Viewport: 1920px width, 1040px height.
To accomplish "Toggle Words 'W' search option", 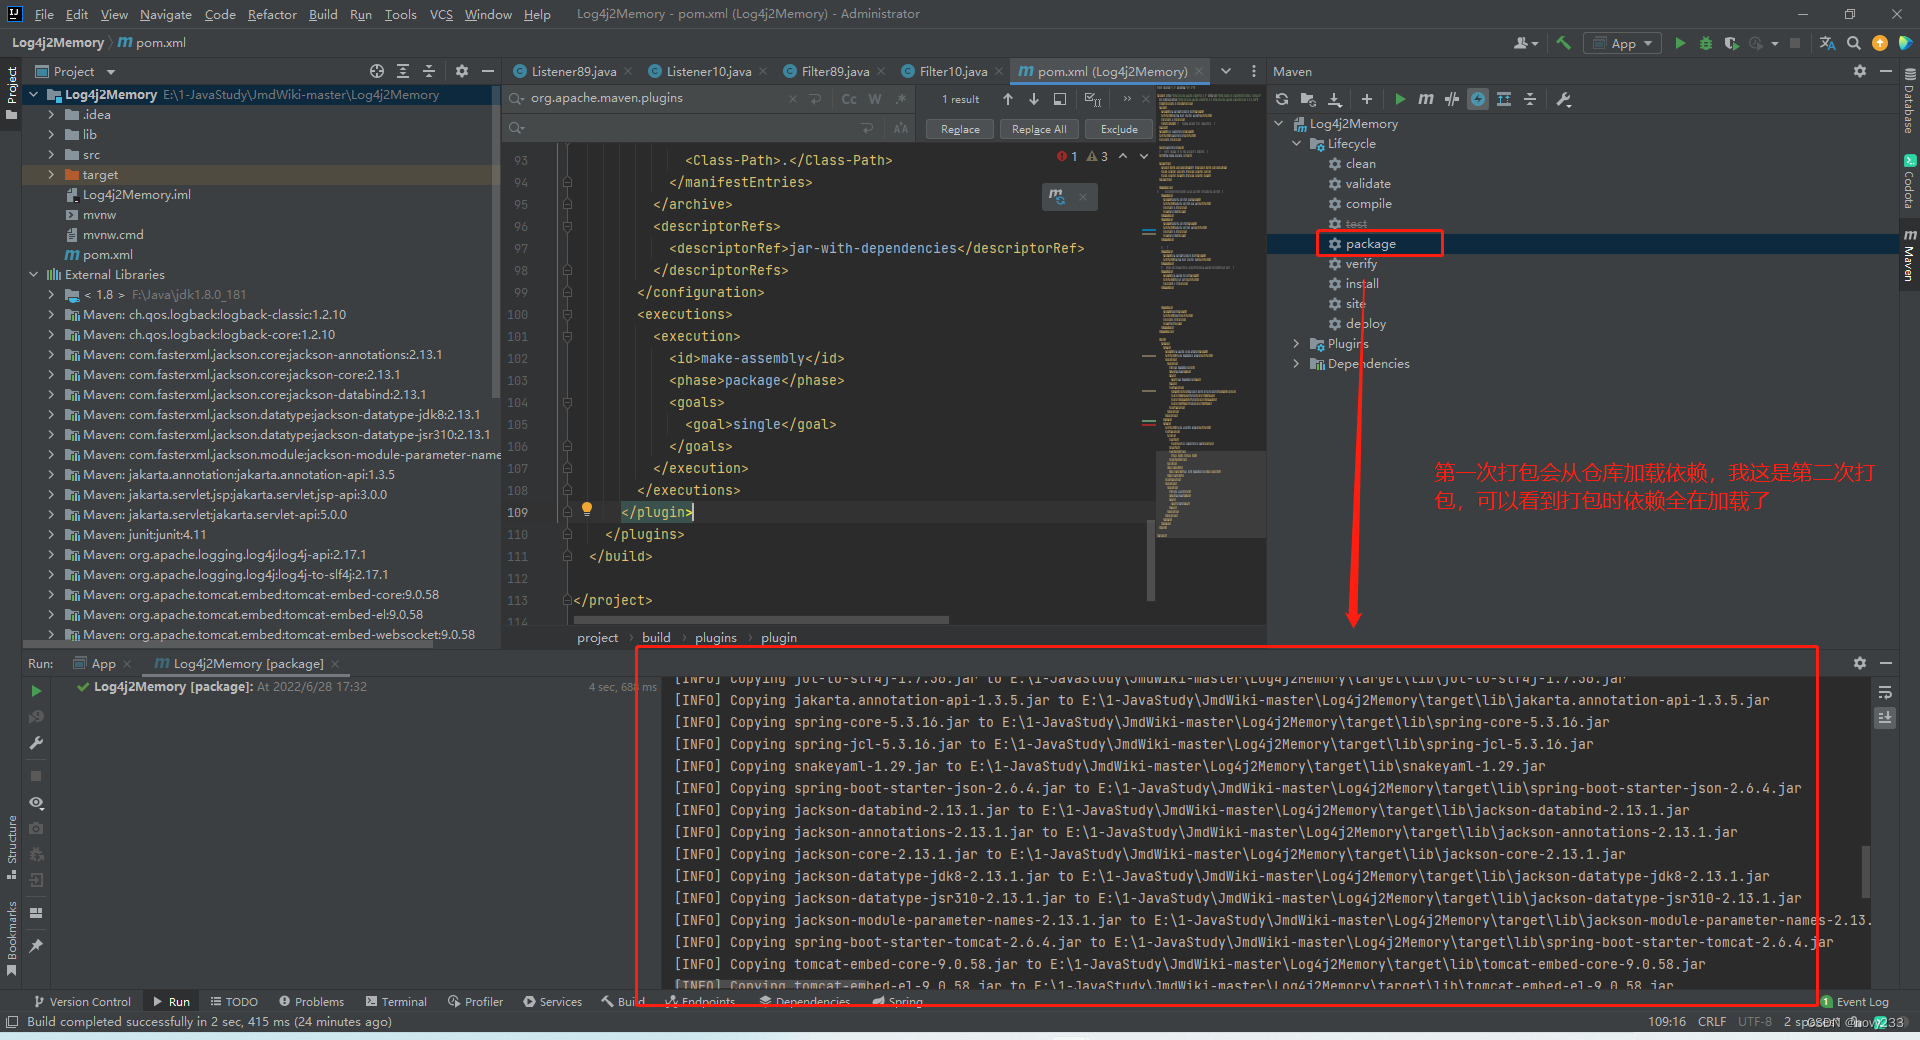I will [875, 99].
